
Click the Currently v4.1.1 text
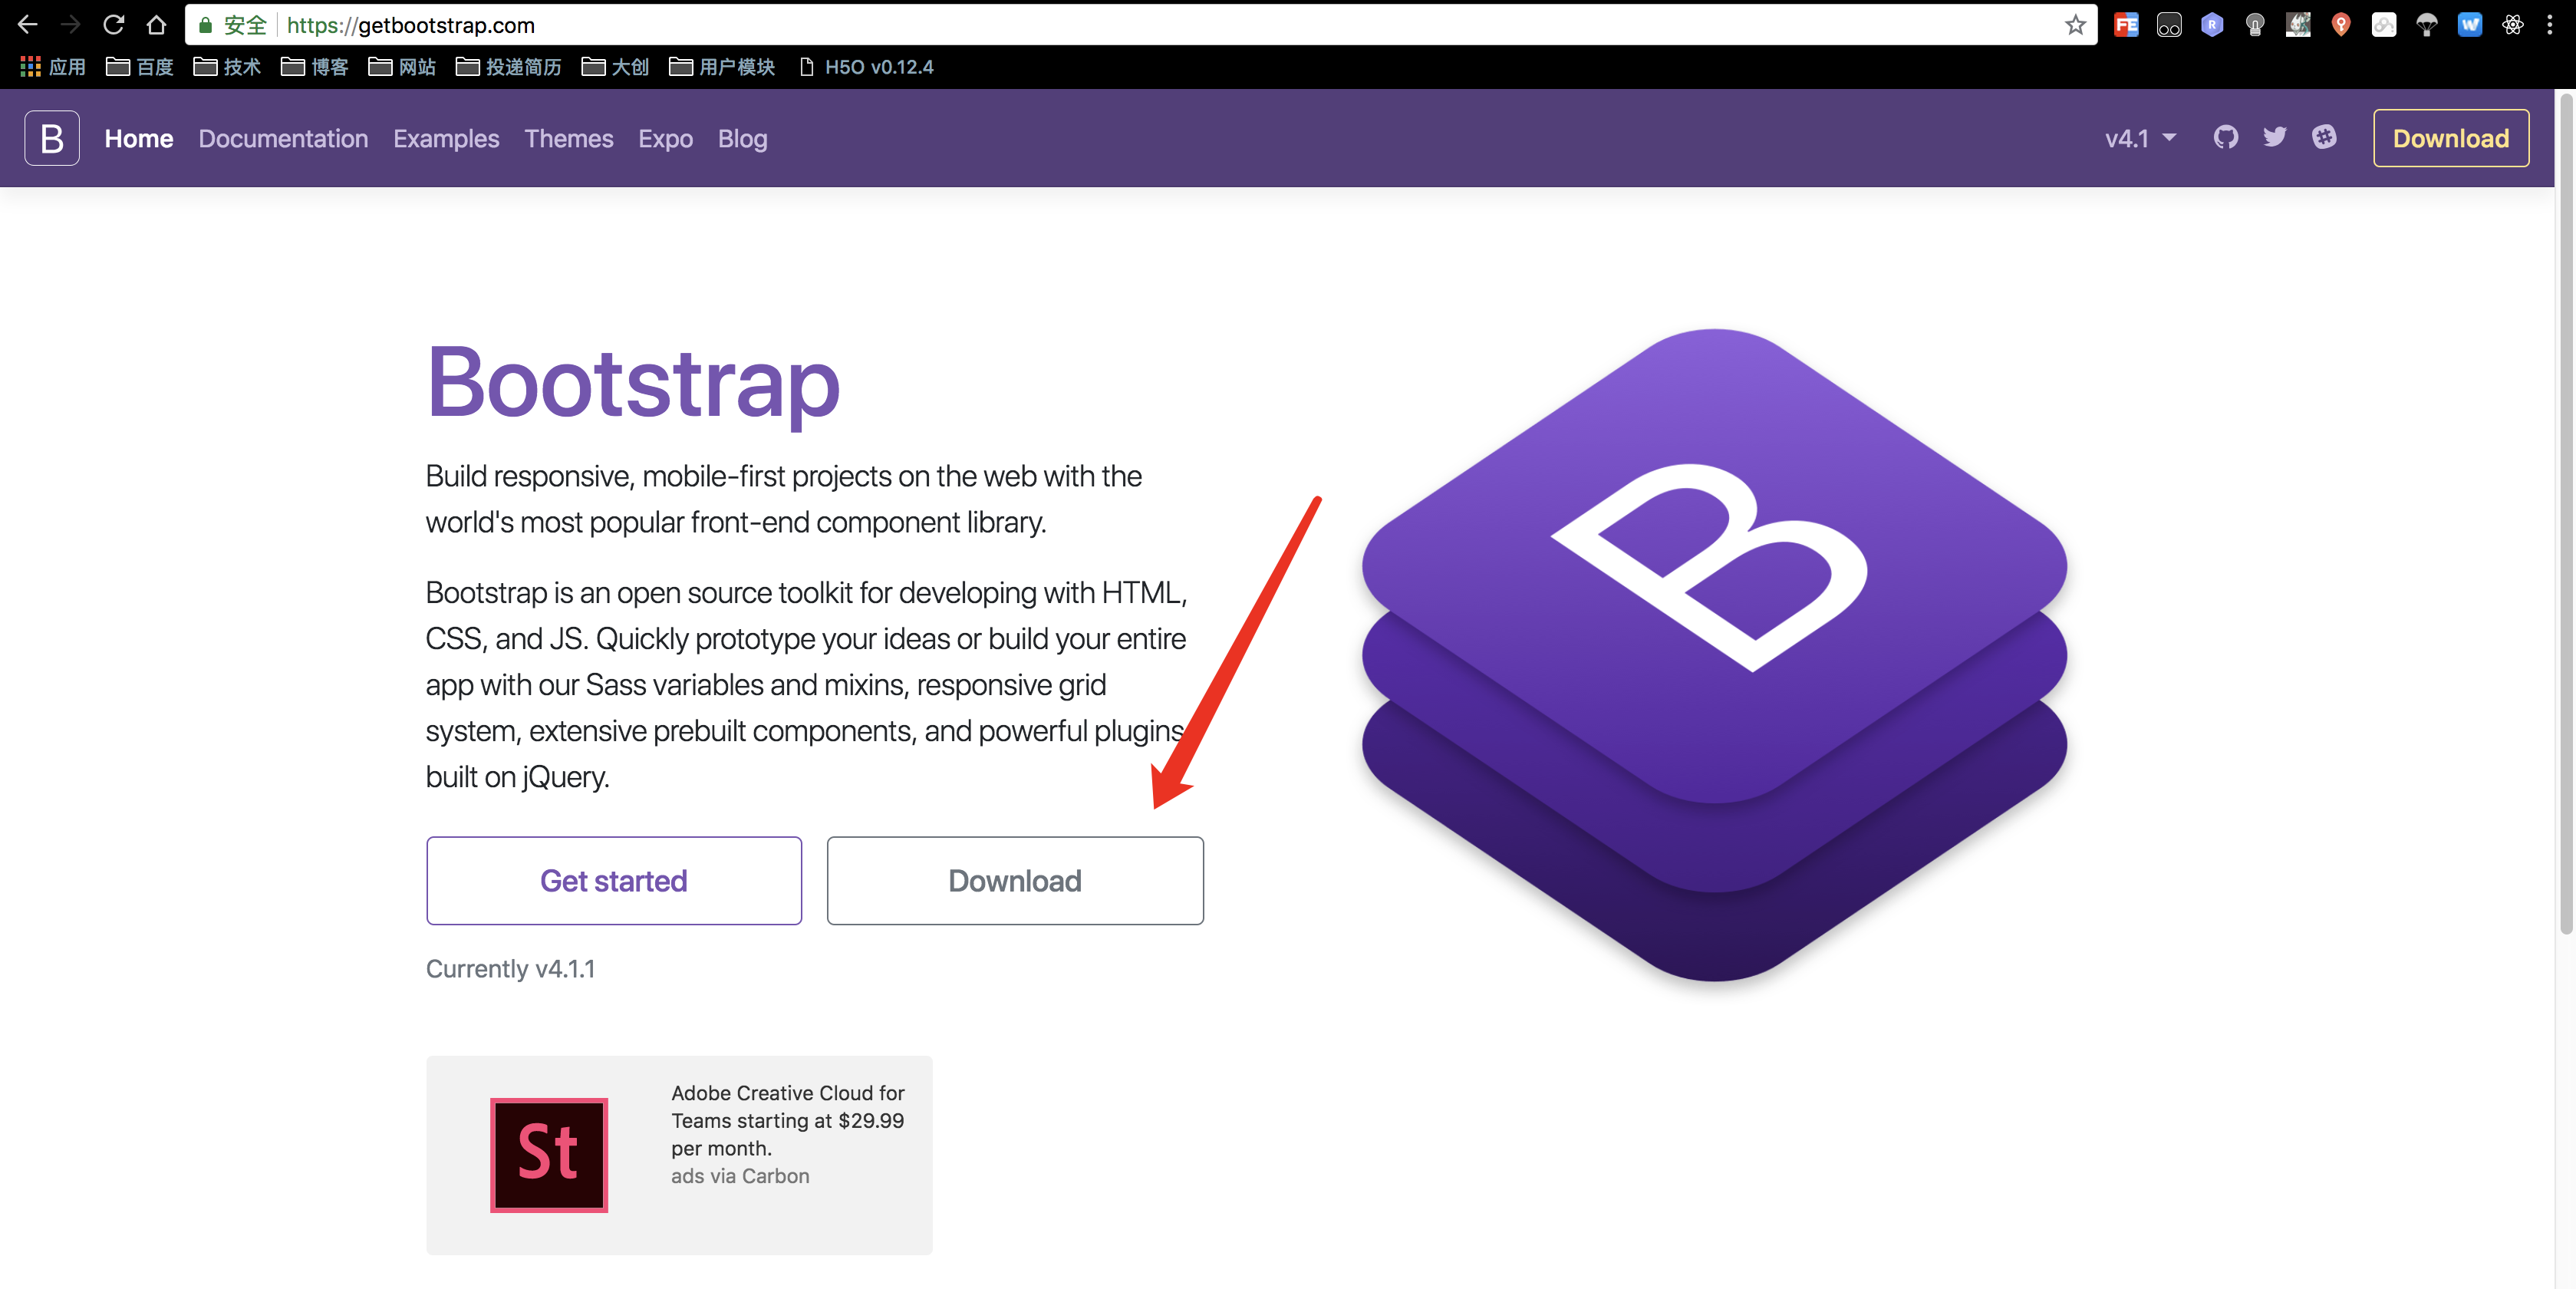(510, 968)
